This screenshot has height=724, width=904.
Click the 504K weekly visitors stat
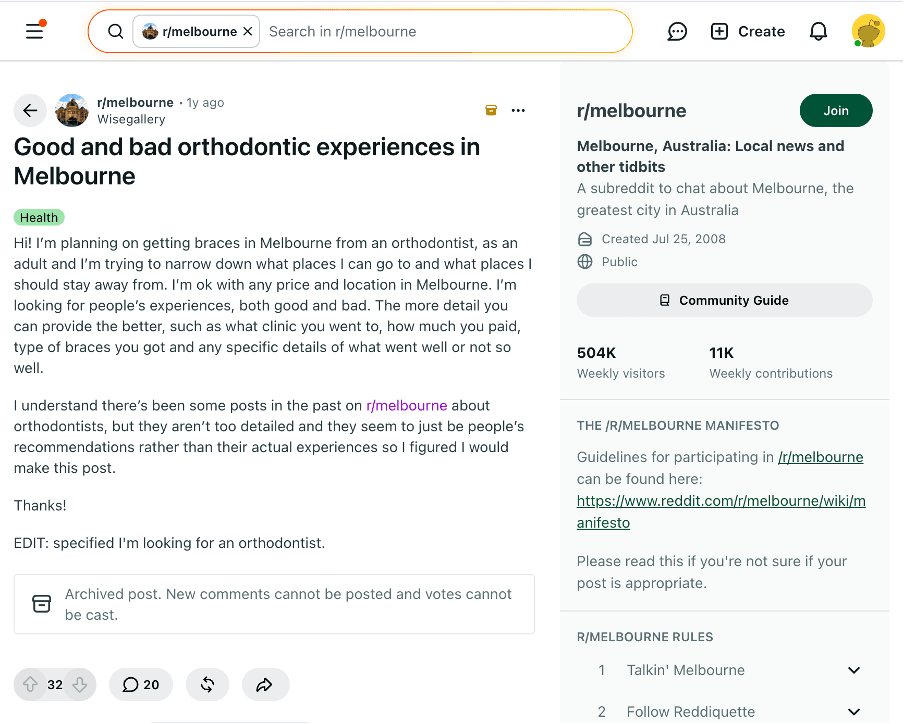pyautogui.click(x=620, y=363)
